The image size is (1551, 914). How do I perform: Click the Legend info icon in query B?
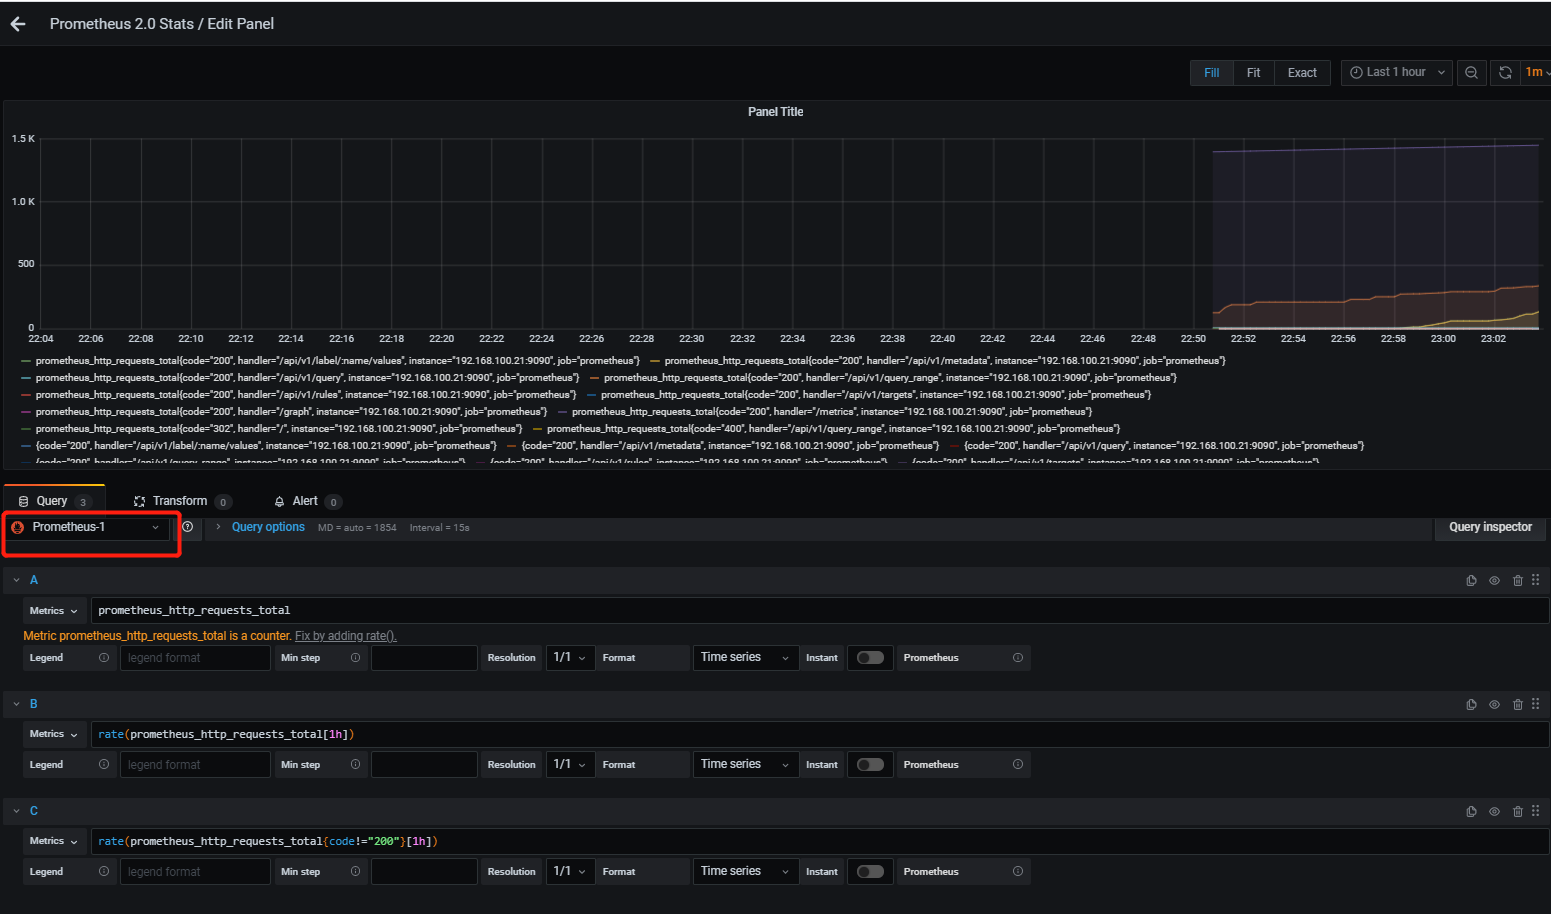[104, 765]
